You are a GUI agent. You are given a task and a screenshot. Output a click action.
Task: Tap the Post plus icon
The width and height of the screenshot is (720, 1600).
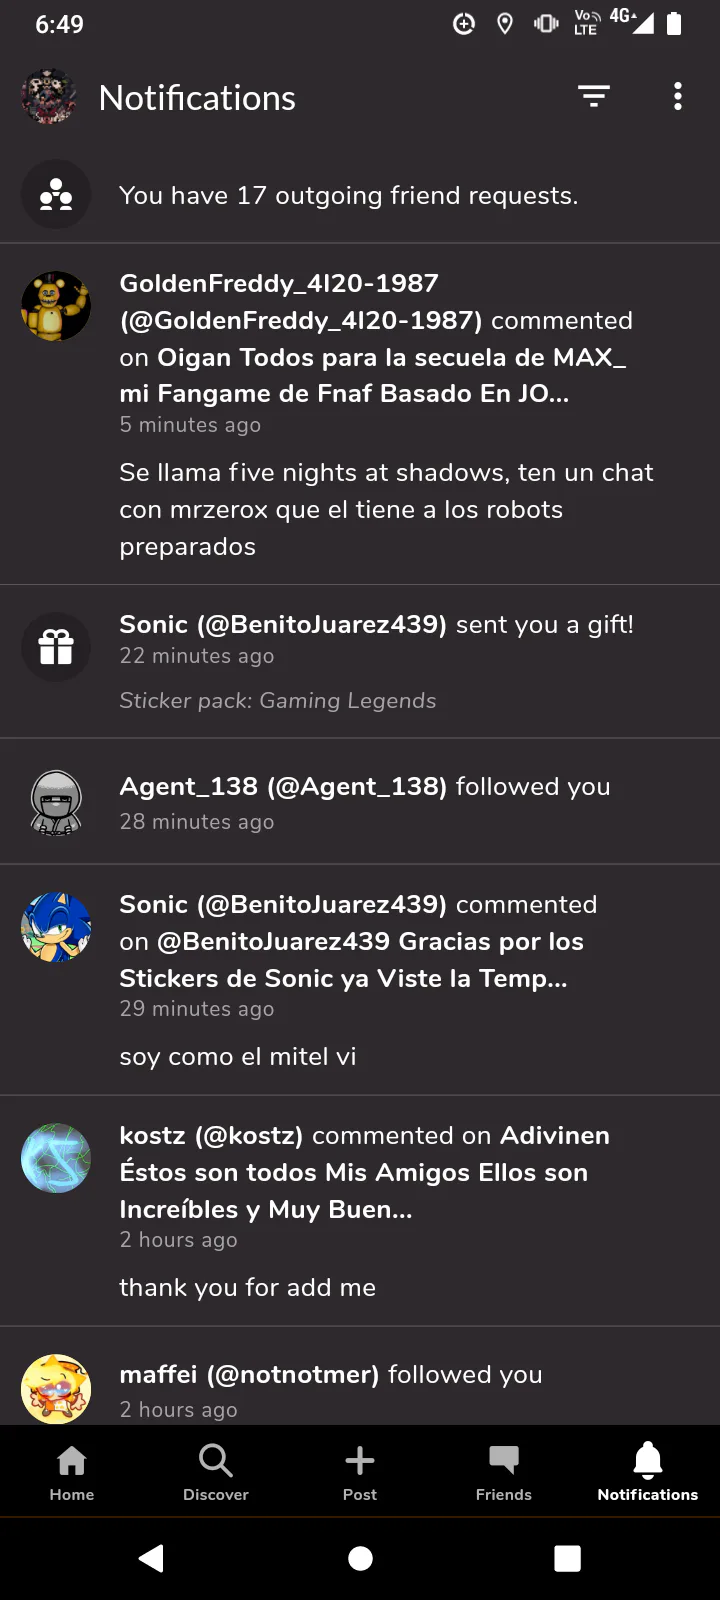click(360, 1472)
